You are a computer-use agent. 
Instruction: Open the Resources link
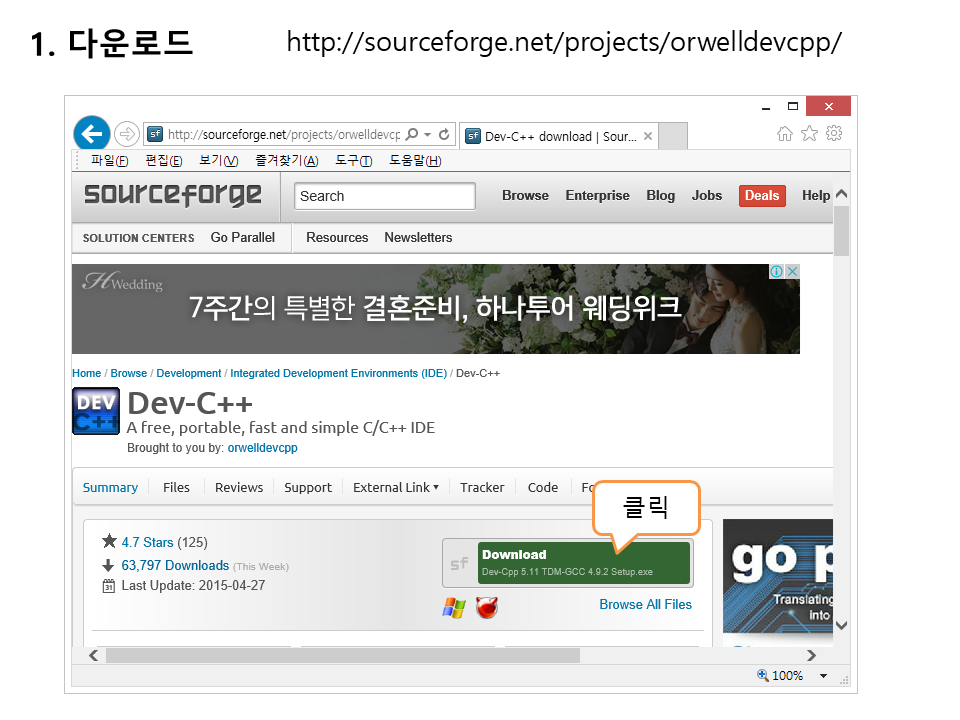coord(337,238)
